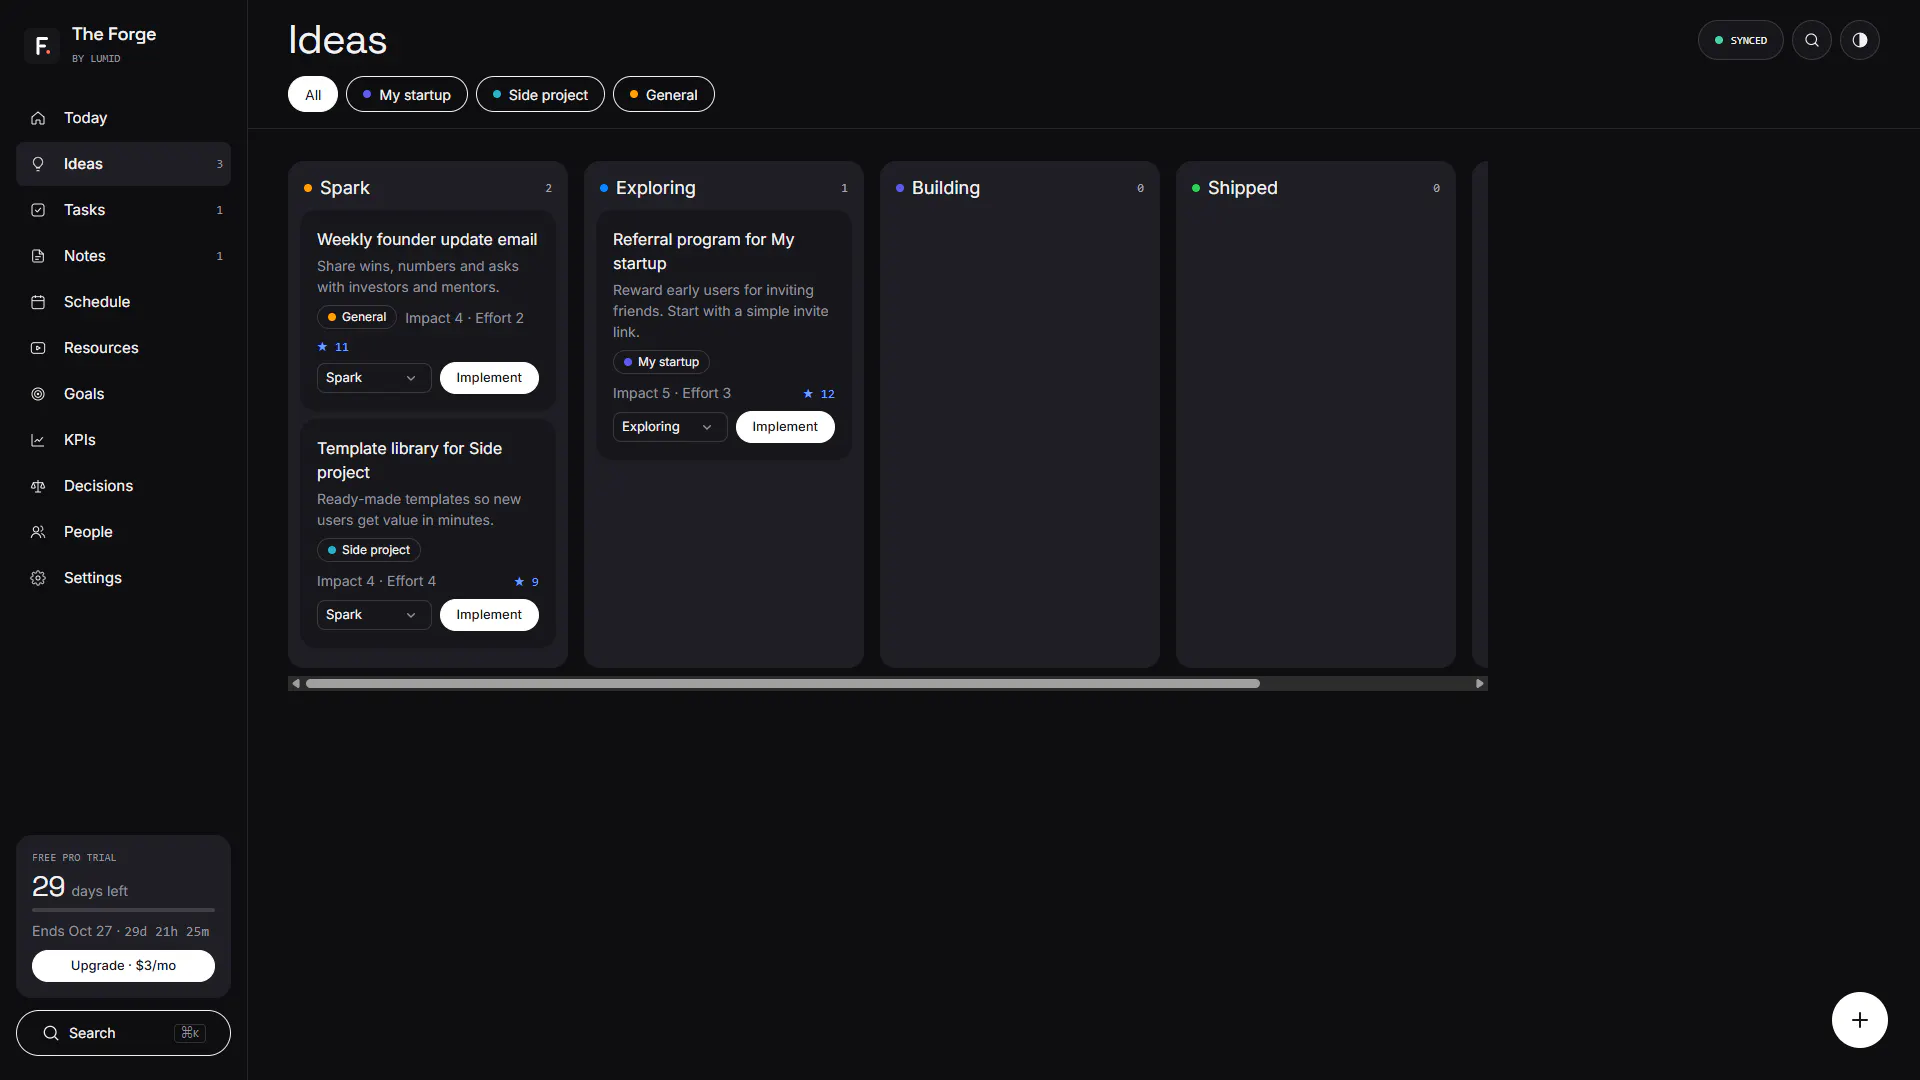Image resolution: width=1920 pixels, height=1080 pixels.
Task: Click the Schedule calendar icon
Action: pyautogui.click(x=38, y=302)
